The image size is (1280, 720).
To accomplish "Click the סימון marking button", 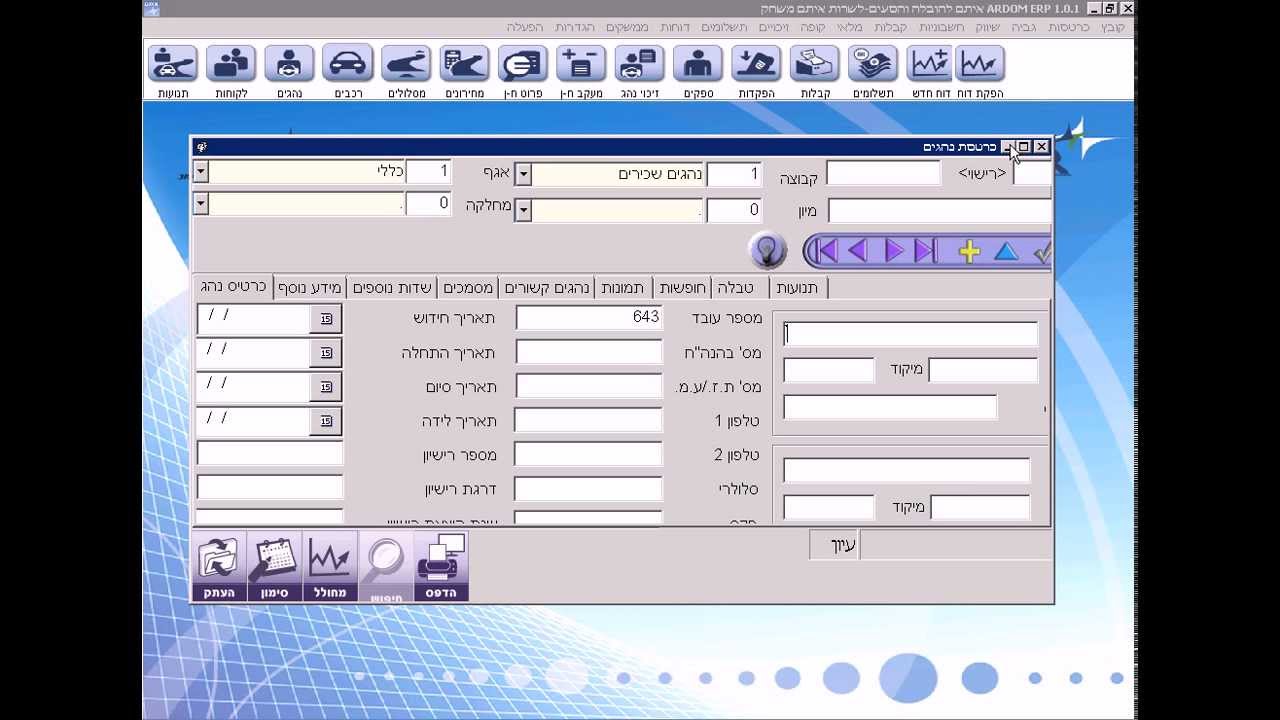I will 274,567.
